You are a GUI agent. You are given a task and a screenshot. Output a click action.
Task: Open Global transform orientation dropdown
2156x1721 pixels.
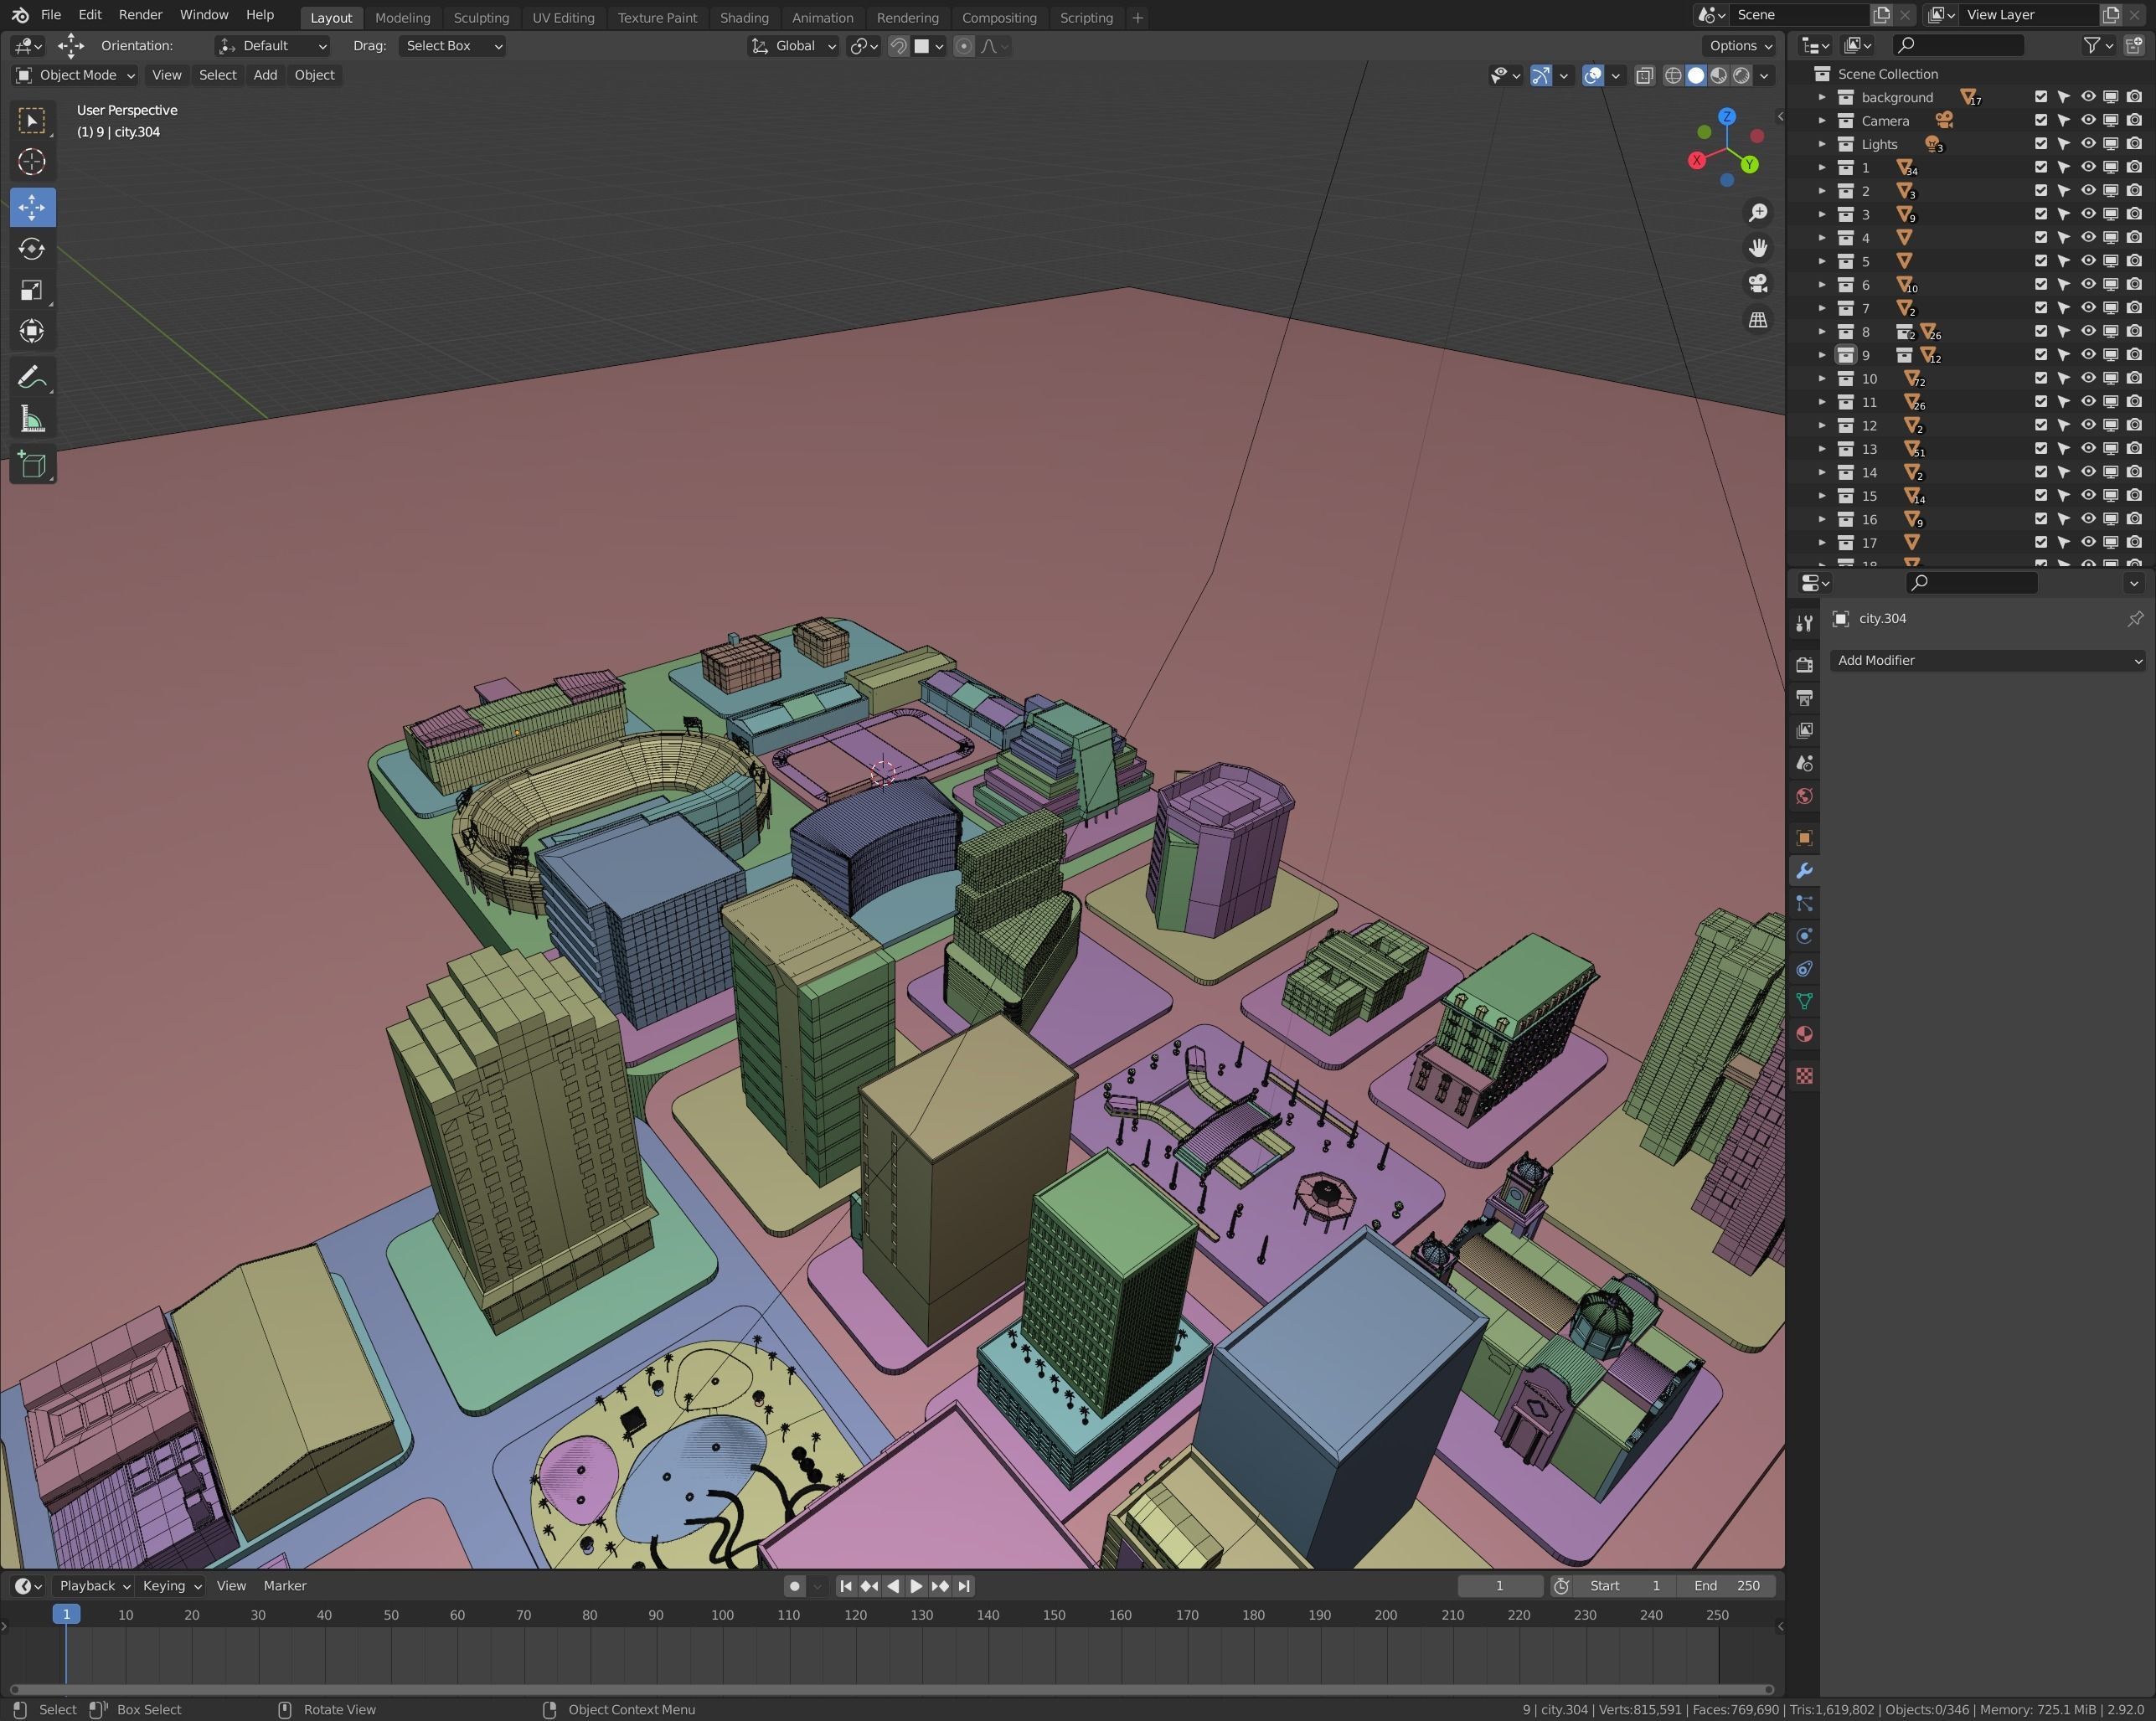(x=793, y=46)
